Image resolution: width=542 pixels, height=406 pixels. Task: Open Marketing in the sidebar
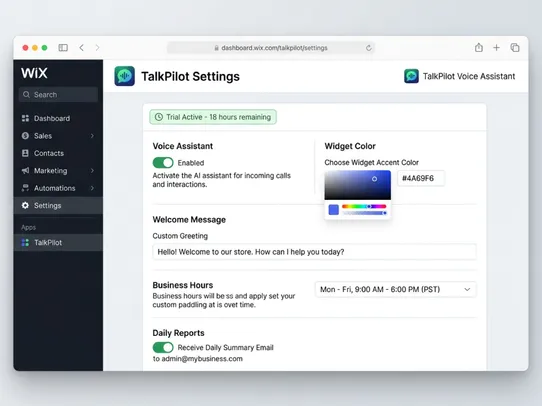[x=58, y=171]
